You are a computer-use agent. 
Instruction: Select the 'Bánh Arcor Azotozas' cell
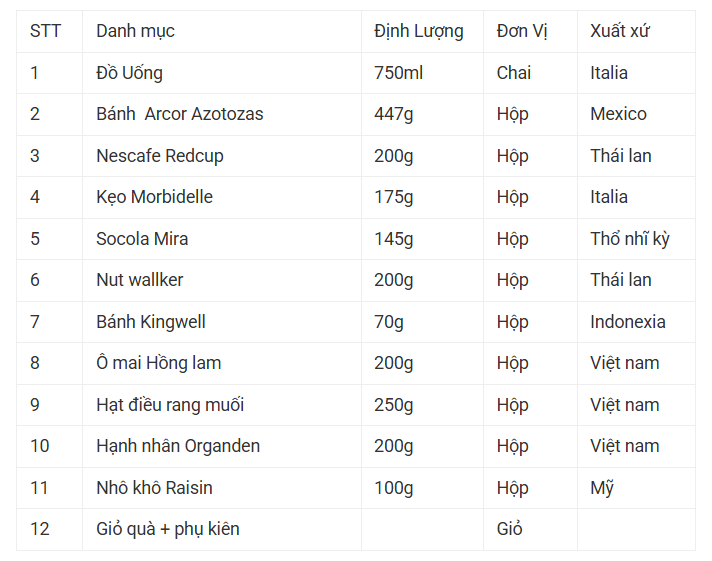pos(180,114)
